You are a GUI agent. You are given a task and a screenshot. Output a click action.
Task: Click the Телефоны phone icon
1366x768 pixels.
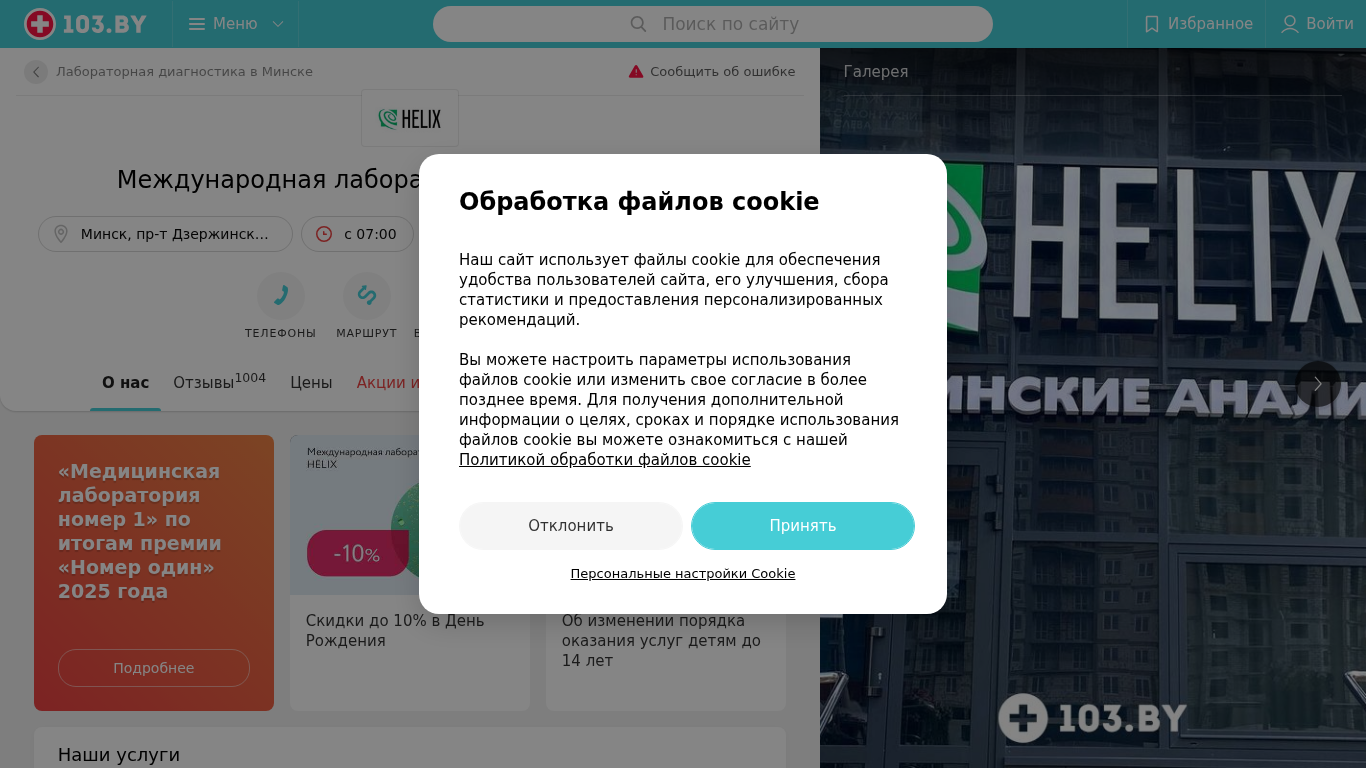coord(281,295)
